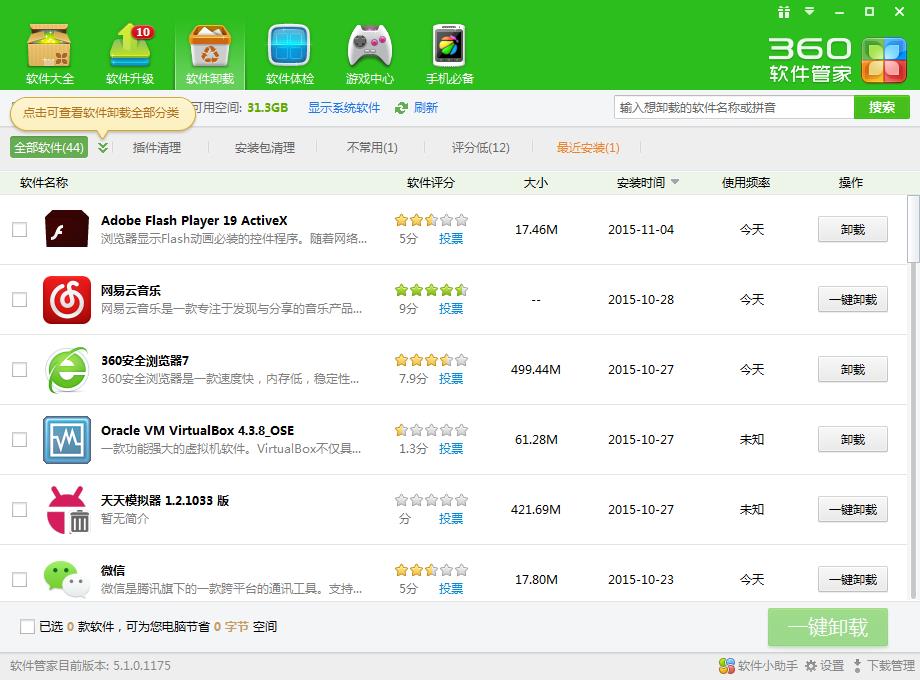Image resolution: width=920 pixels, height=680 pixels.
Task: Sort by 使用频率 column header
Action: click(746, 182)
